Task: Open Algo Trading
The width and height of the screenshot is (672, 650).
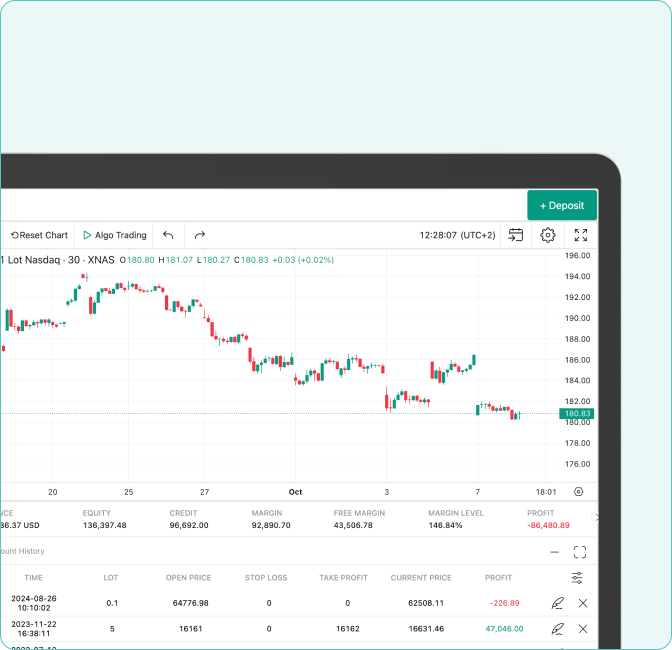Action: click(114, 235)
